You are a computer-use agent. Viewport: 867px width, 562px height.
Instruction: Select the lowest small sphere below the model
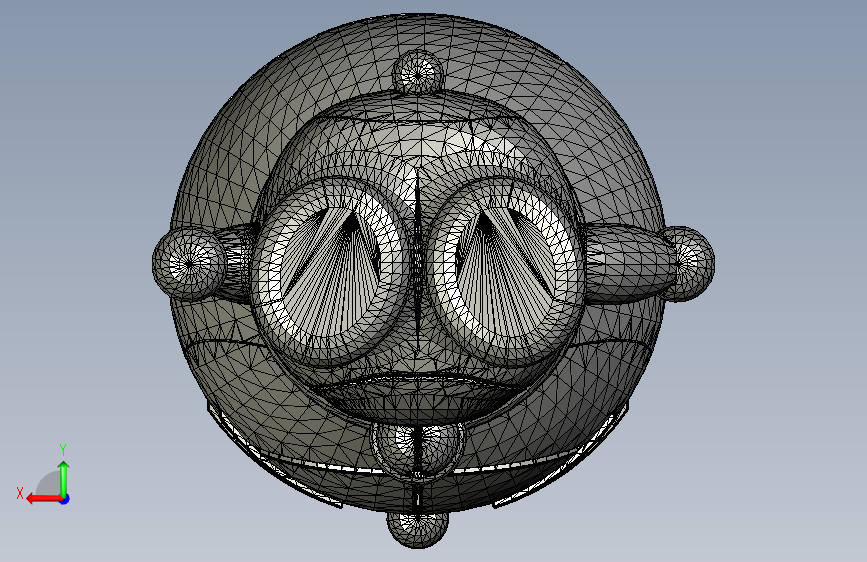point(417,529)
